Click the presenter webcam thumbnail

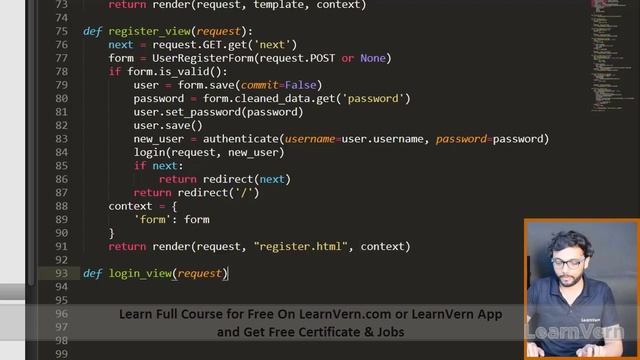pyautogui.click(x=582, y=289)
